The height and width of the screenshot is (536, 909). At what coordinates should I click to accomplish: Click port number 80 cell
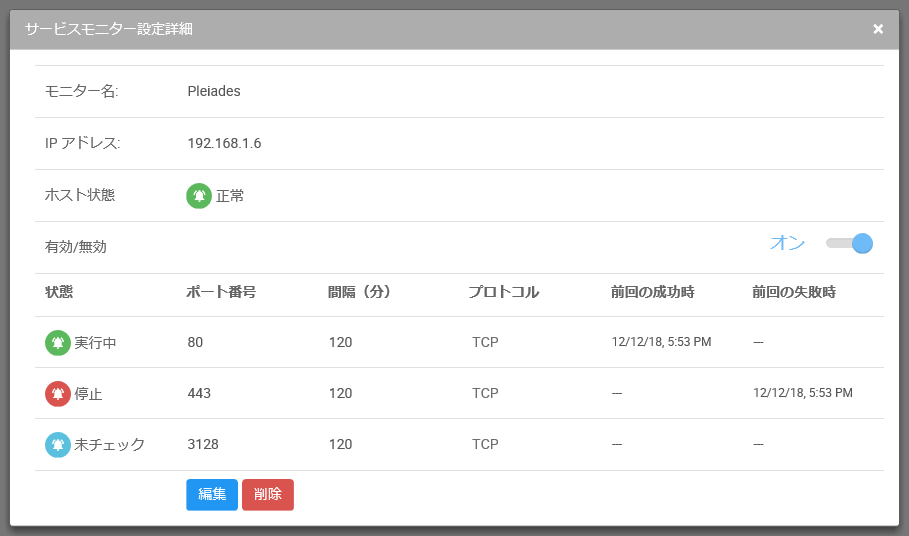pos(195,342)
